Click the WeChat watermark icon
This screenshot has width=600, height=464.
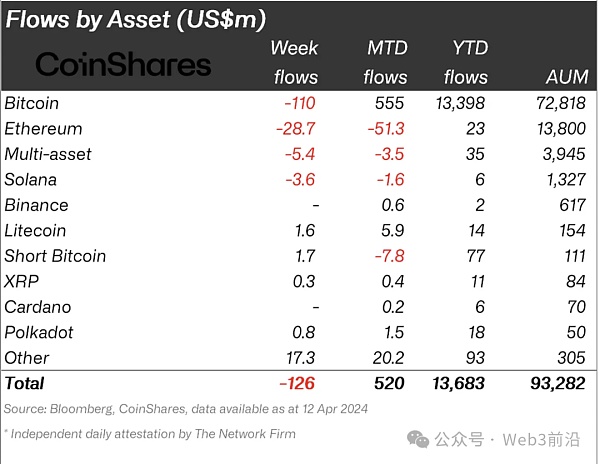[x=417, y=440]
